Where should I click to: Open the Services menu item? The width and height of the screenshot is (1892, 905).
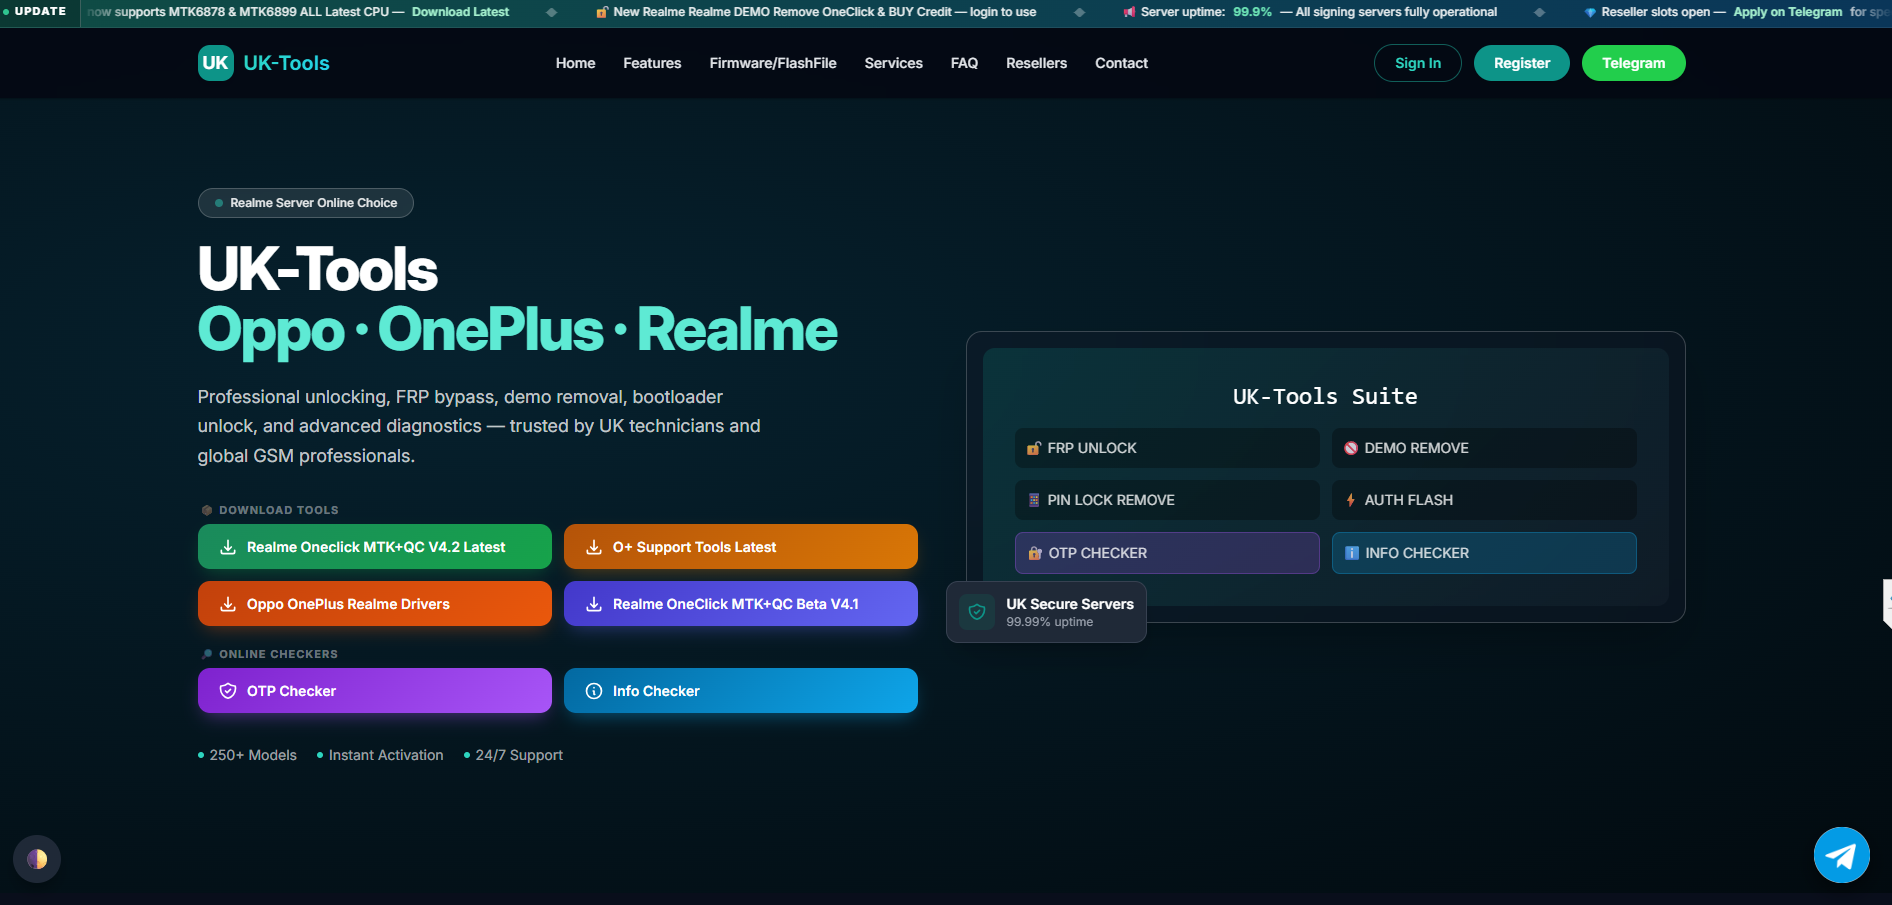[893, 63]
